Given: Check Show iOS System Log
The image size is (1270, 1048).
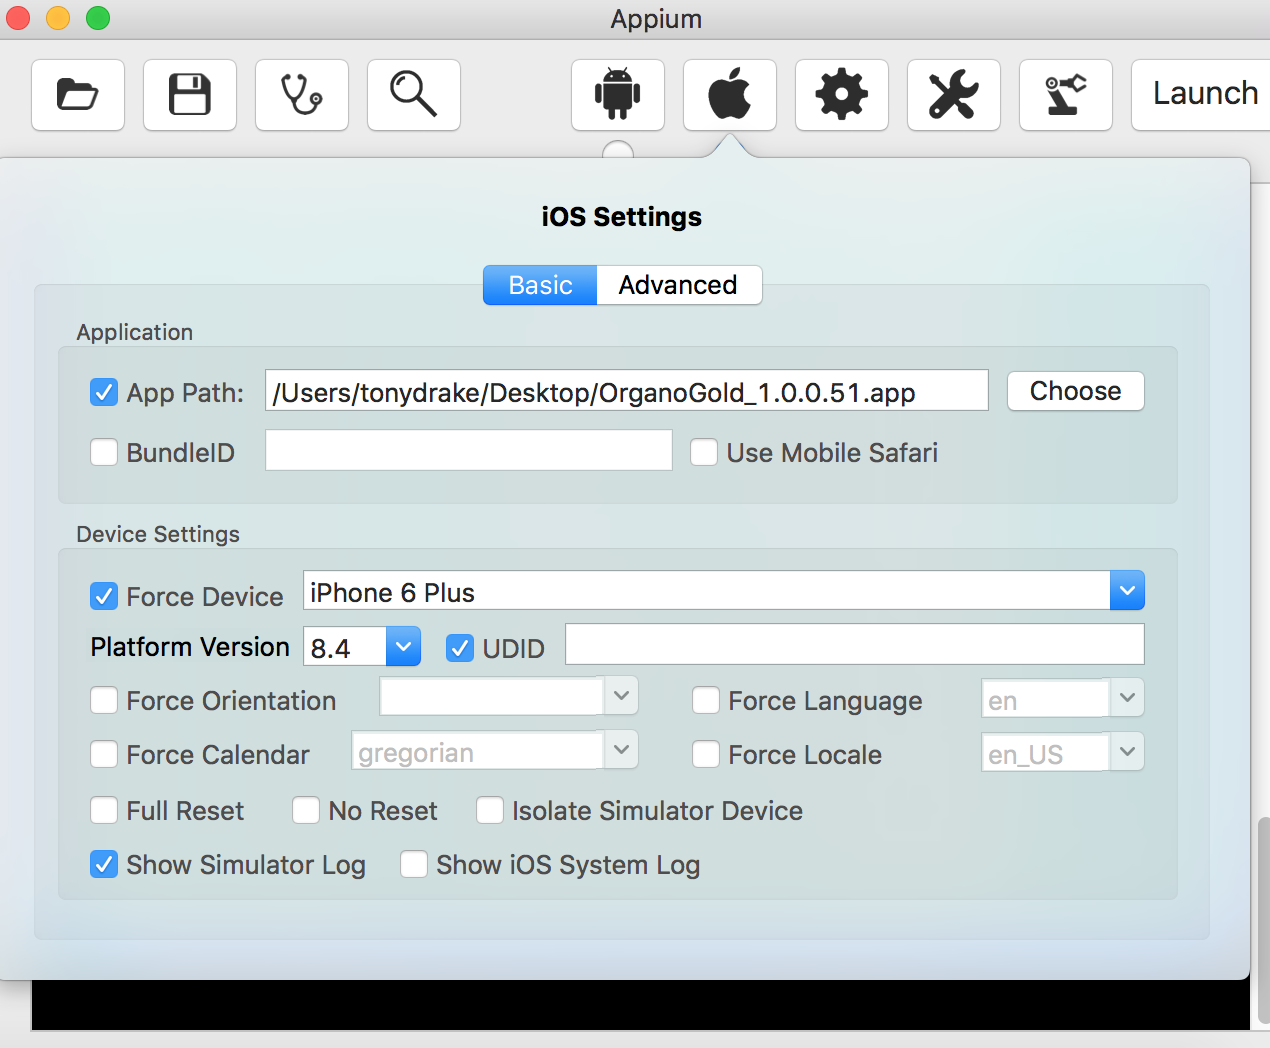Looking at the screenshot, I should pyautogui.click(x=414, y=864).
